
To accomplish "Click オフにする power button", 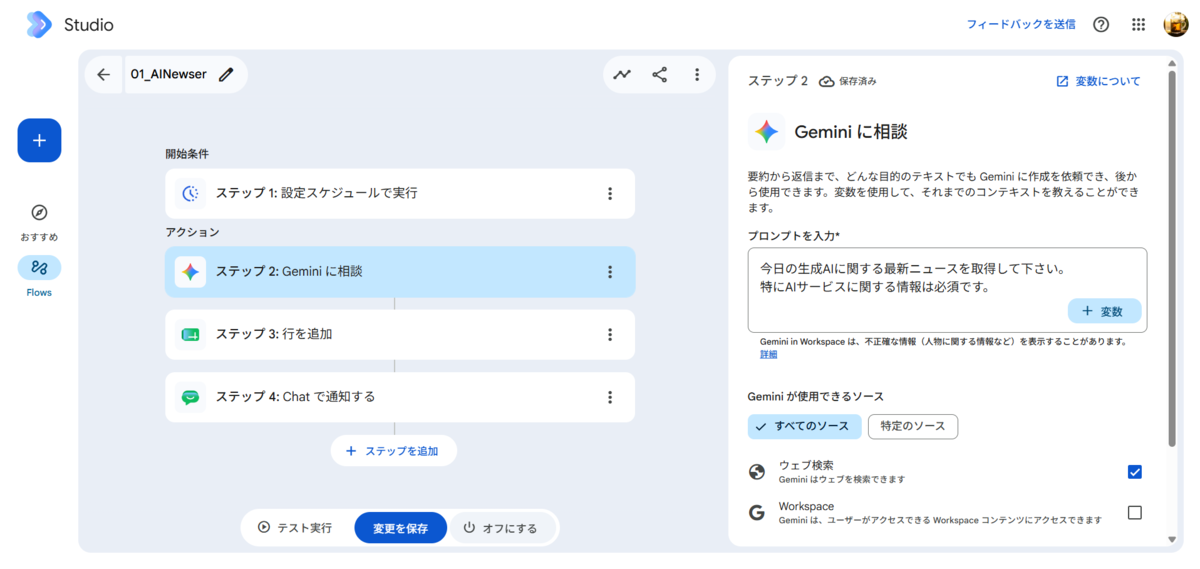I will (500, 528).
